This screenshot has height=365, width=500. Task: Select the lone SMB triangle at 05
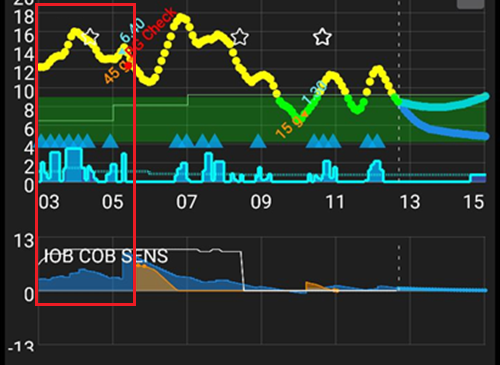[x=110, y=141]
